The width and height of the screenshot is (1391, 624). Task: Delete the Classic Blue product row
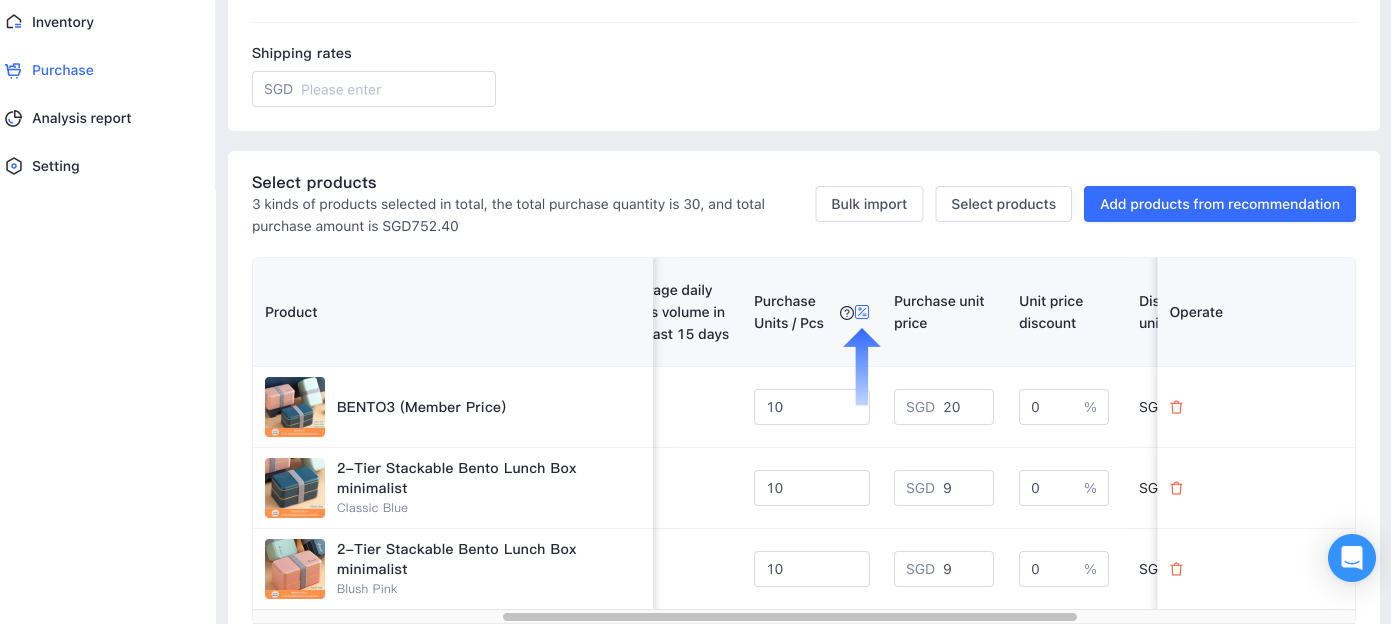(1176, 488)
